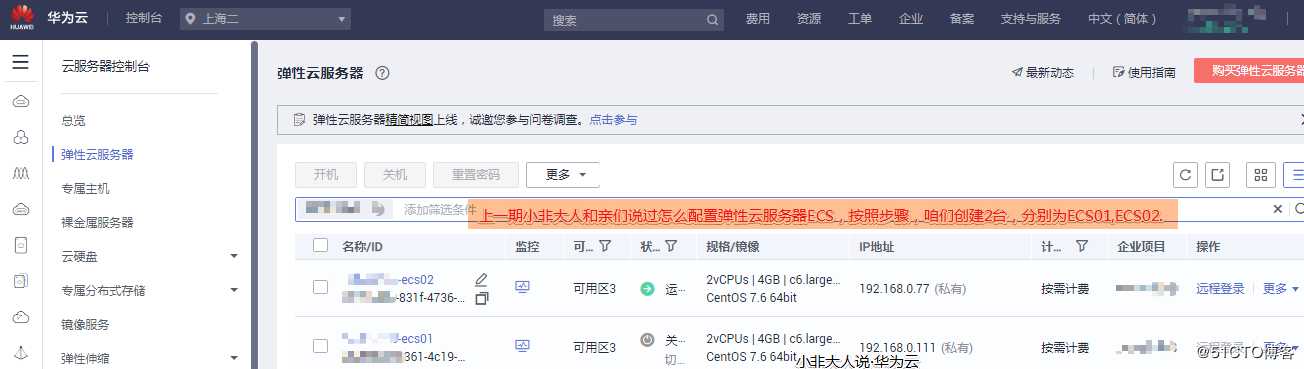Screen dimensions: 1304x369
Task: Click the 关机 shutdown button
Action: pos(395,174)
